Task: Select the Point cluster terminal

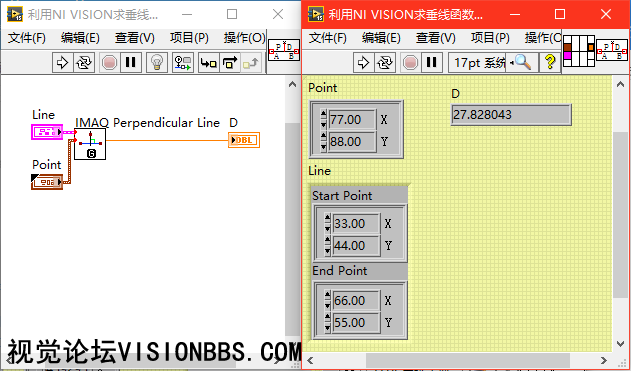Action: (x=47, y=182)
